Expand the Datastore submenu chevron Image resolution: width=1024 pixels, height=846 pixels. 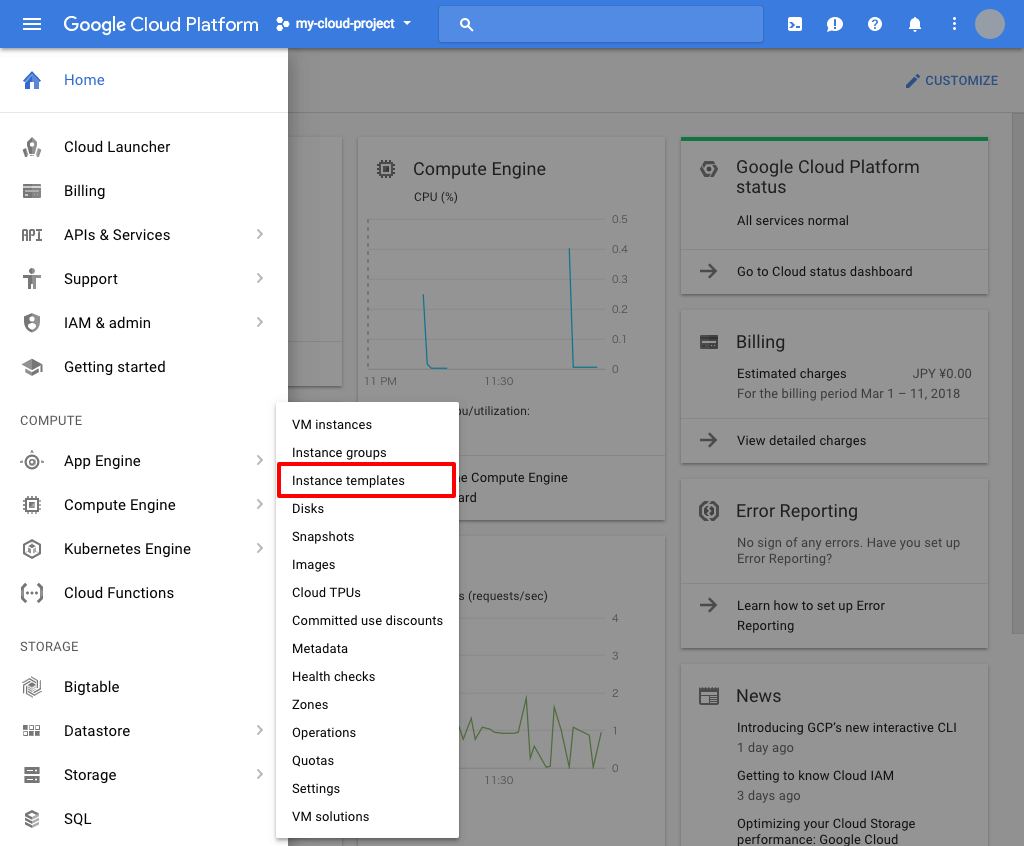tap(259, 730)
